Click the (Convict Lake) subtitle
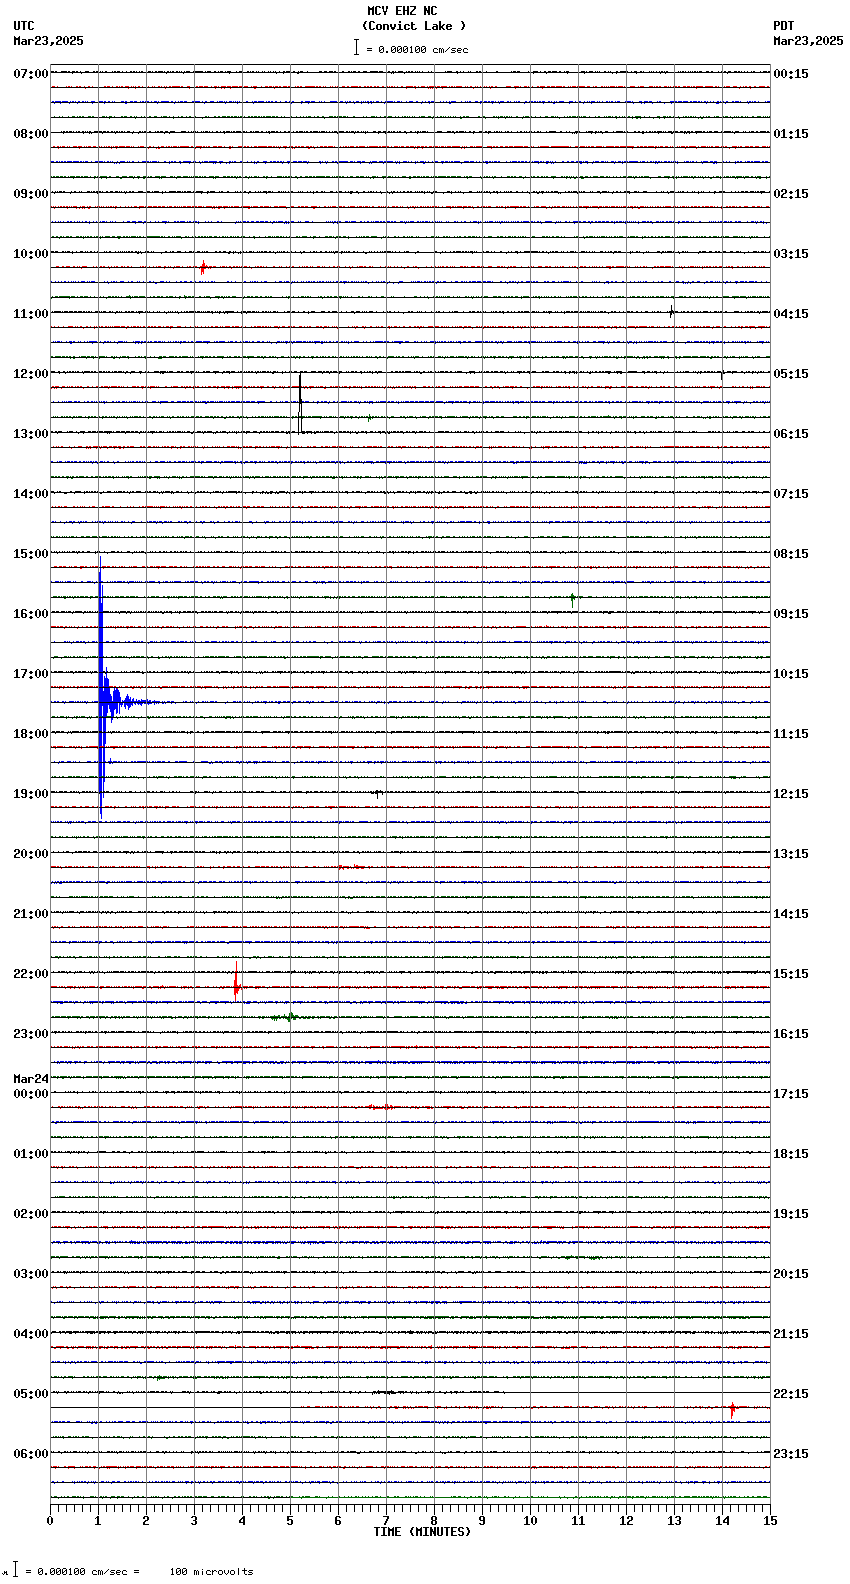This screenshot has height=1584, width=850. pos(414,26)
